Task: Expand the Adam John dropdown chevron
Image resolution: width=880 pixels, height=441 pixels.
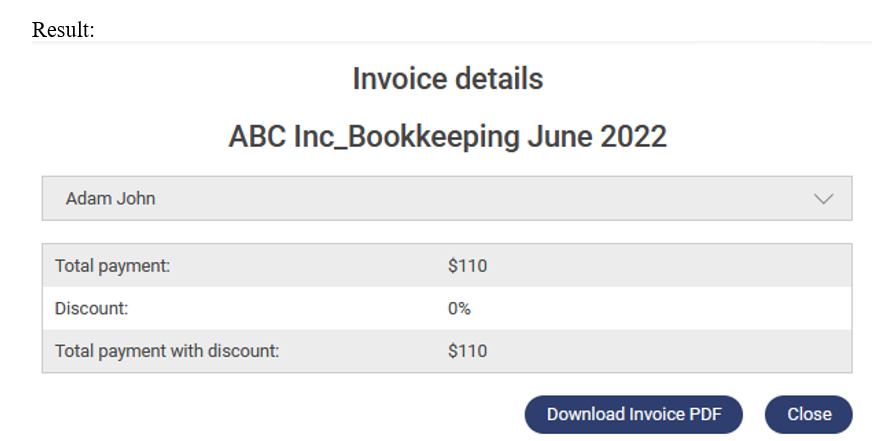Action: [x=824, y=198]
